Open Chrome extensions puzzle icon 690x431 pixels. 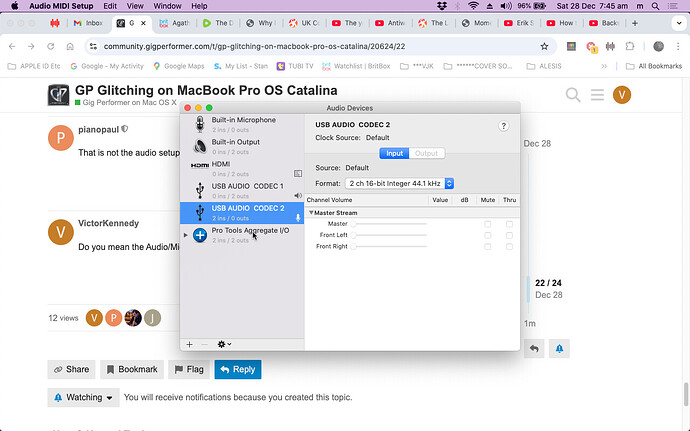click(630, 46)
